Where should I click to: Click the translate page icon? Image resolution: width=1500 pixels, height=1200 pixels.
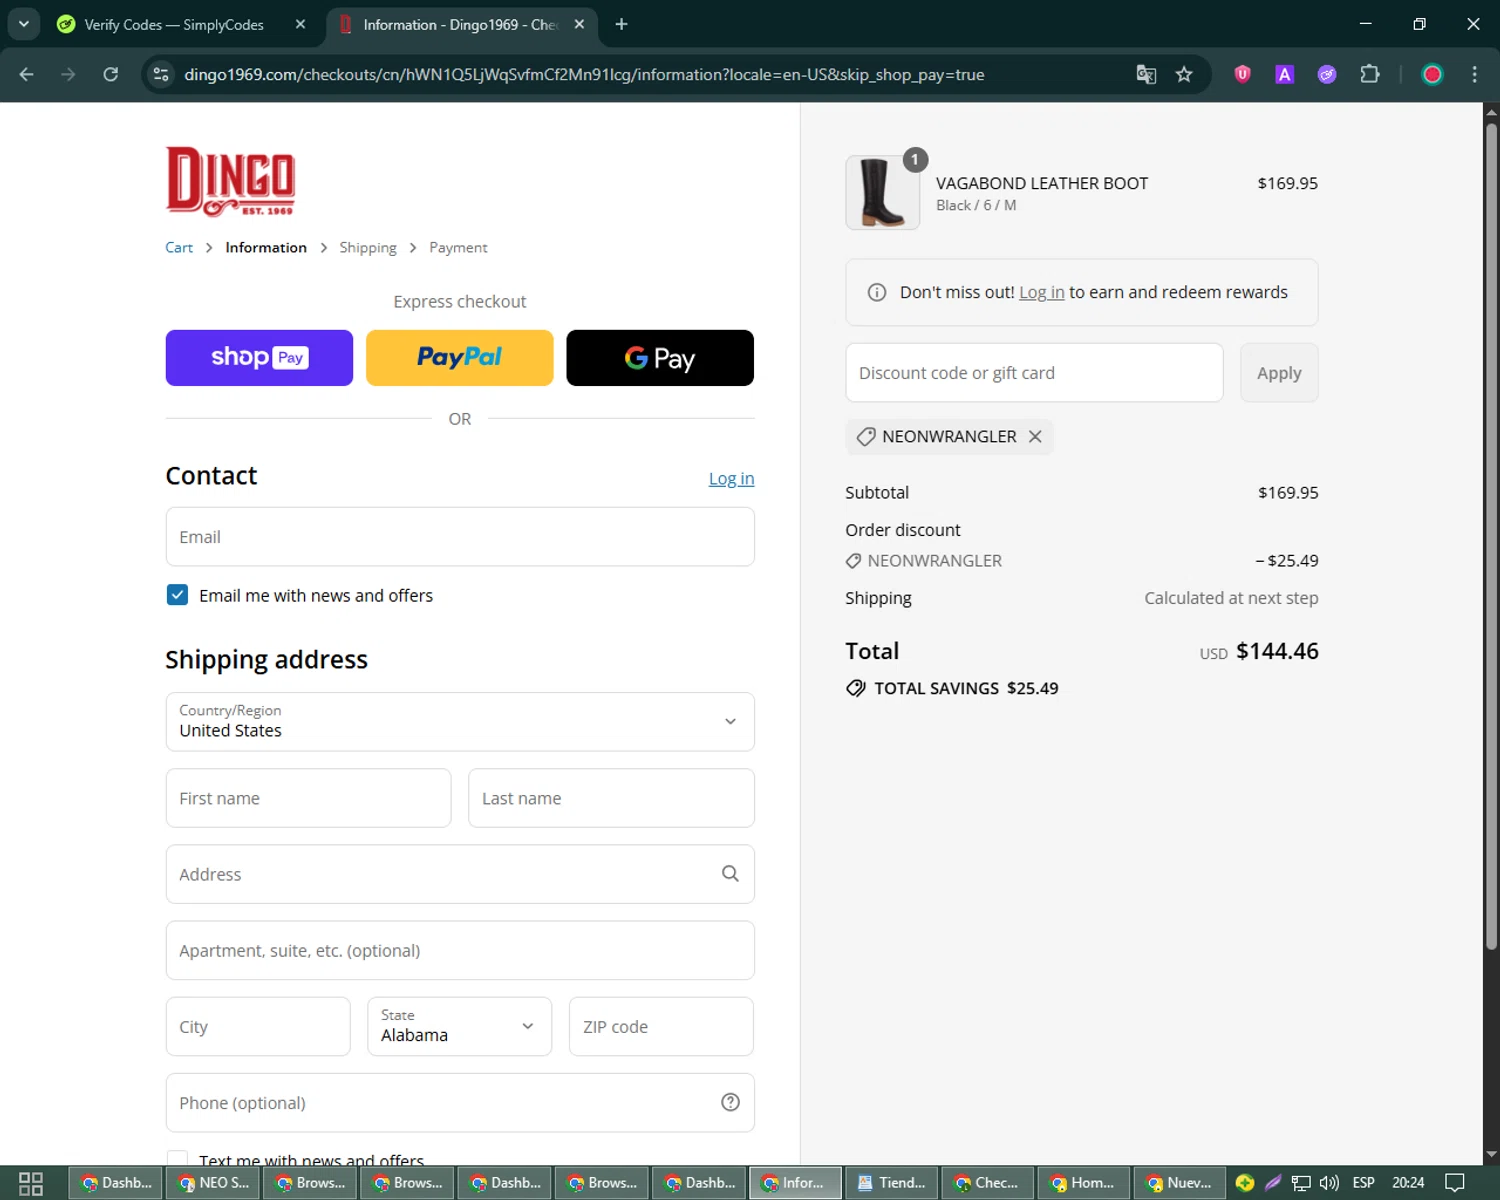(1146, 74)
